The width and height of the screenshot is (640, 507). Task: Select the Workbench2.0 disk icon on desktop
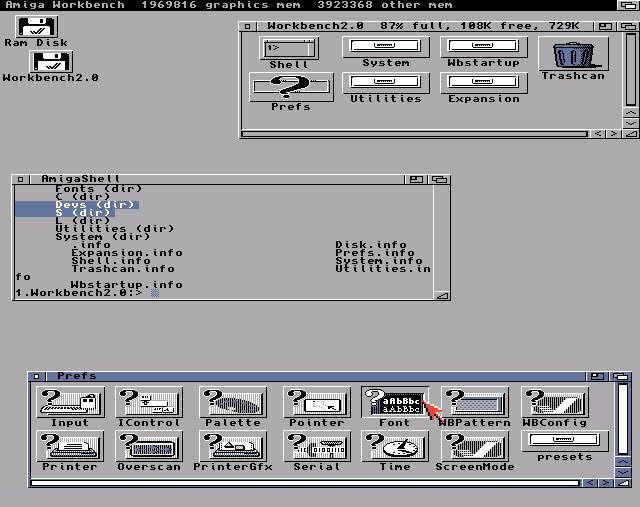tap(51, 62)
